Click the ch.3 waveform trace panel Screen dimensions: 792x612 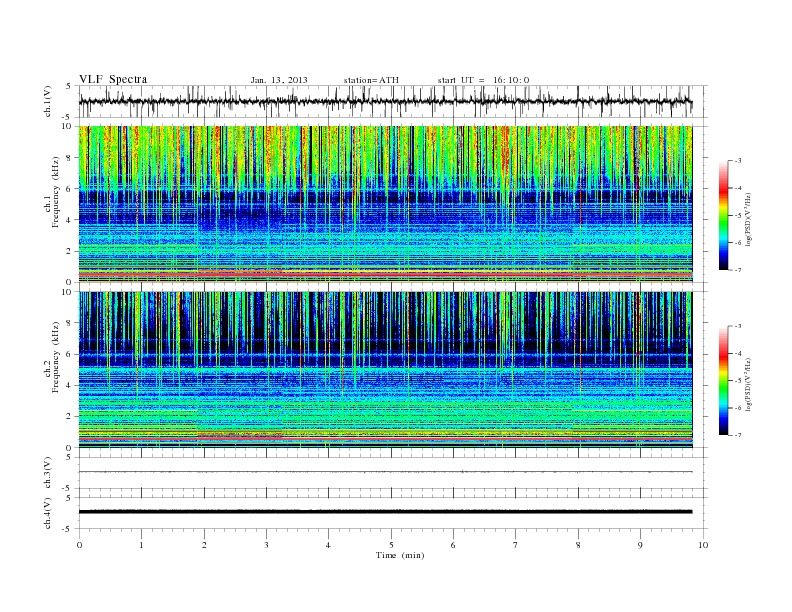[x=393, y=473]
